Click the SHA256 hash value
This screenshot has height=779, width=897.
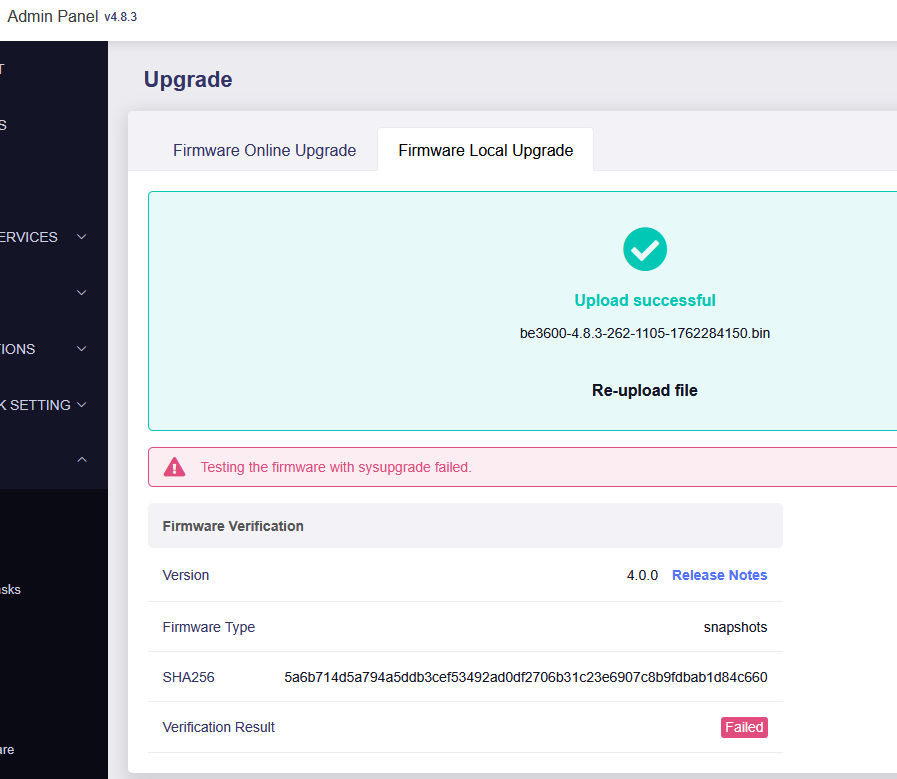point(525,677)
